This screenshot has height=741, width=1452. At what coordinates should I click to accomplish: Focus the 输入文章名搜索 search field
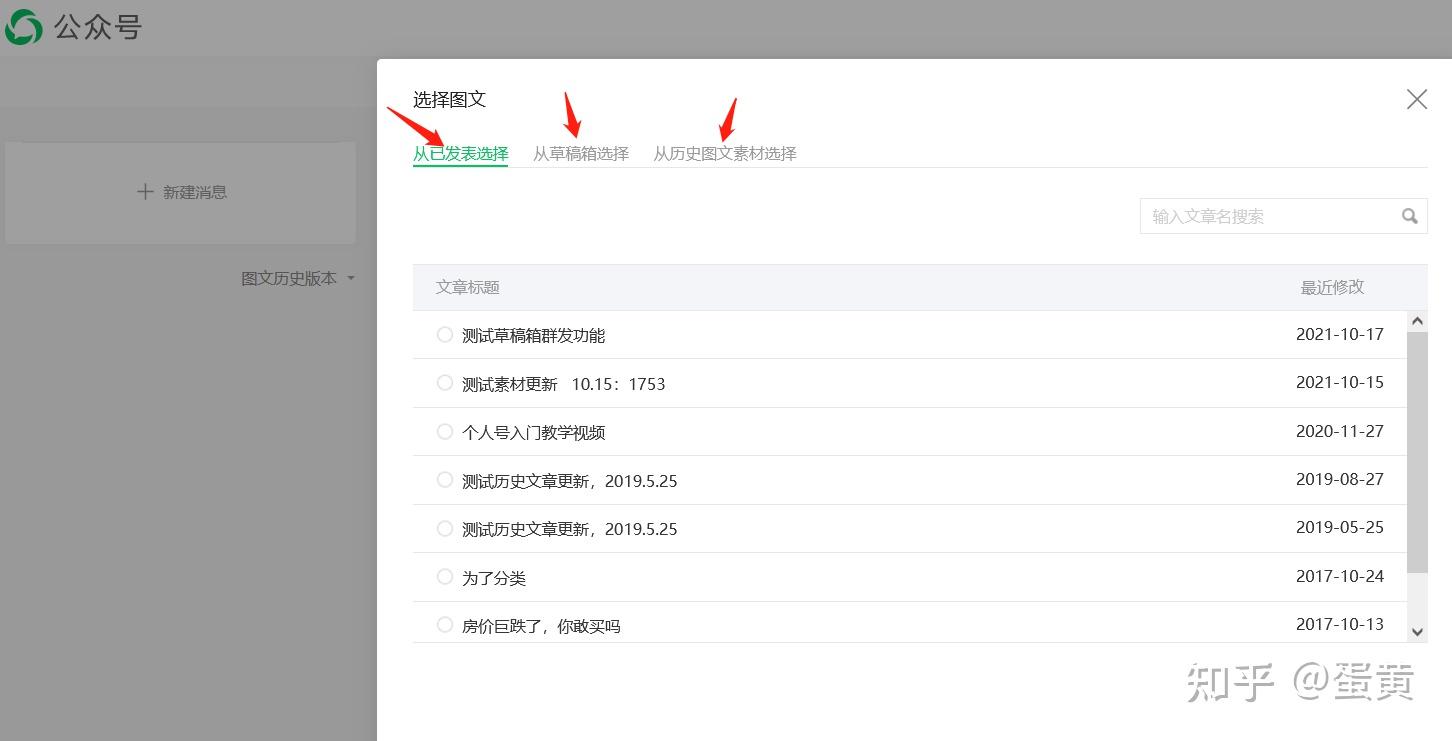(x=1283, y=216)
